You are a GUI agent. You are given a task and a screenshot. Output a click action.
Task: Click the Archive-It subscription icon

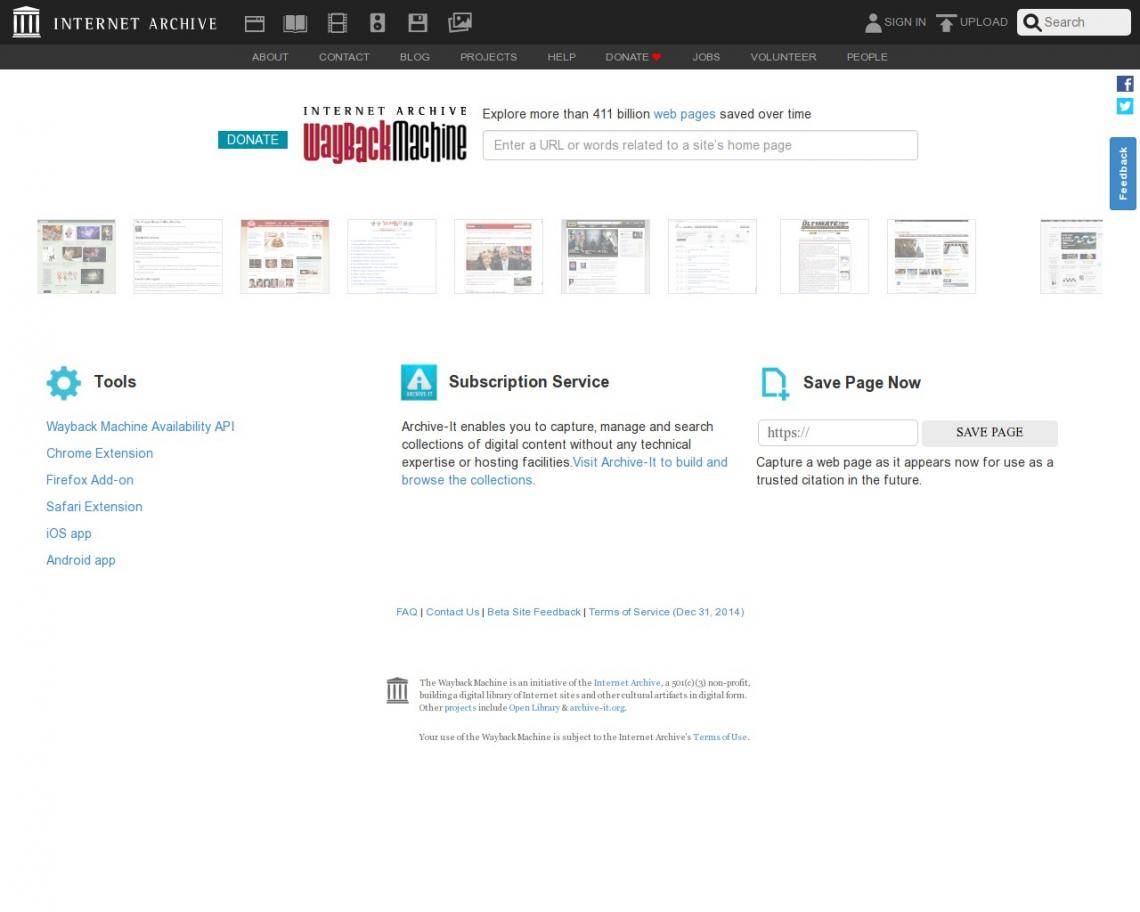(x=419, y=383)
